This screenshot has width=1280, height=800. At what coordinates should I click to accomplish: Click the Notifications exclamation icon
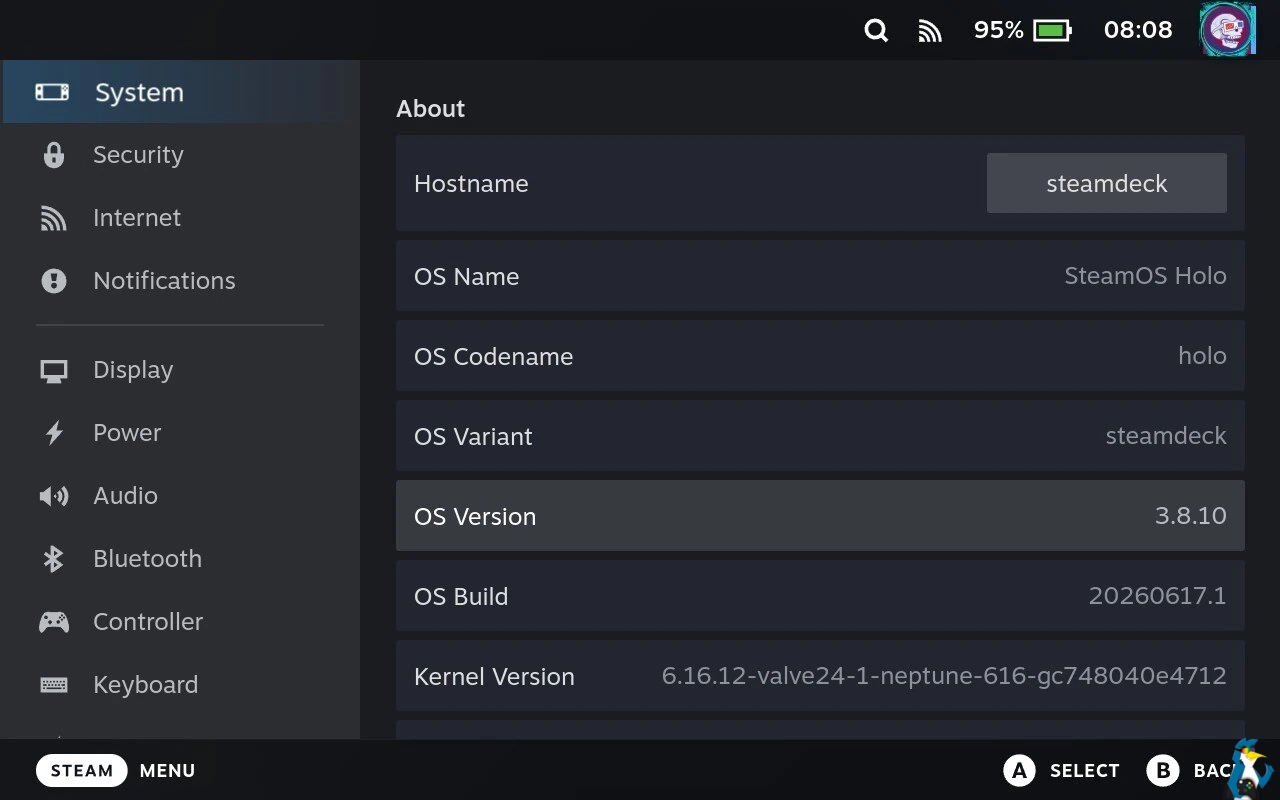pyautogui.click(x=54, y=281)
